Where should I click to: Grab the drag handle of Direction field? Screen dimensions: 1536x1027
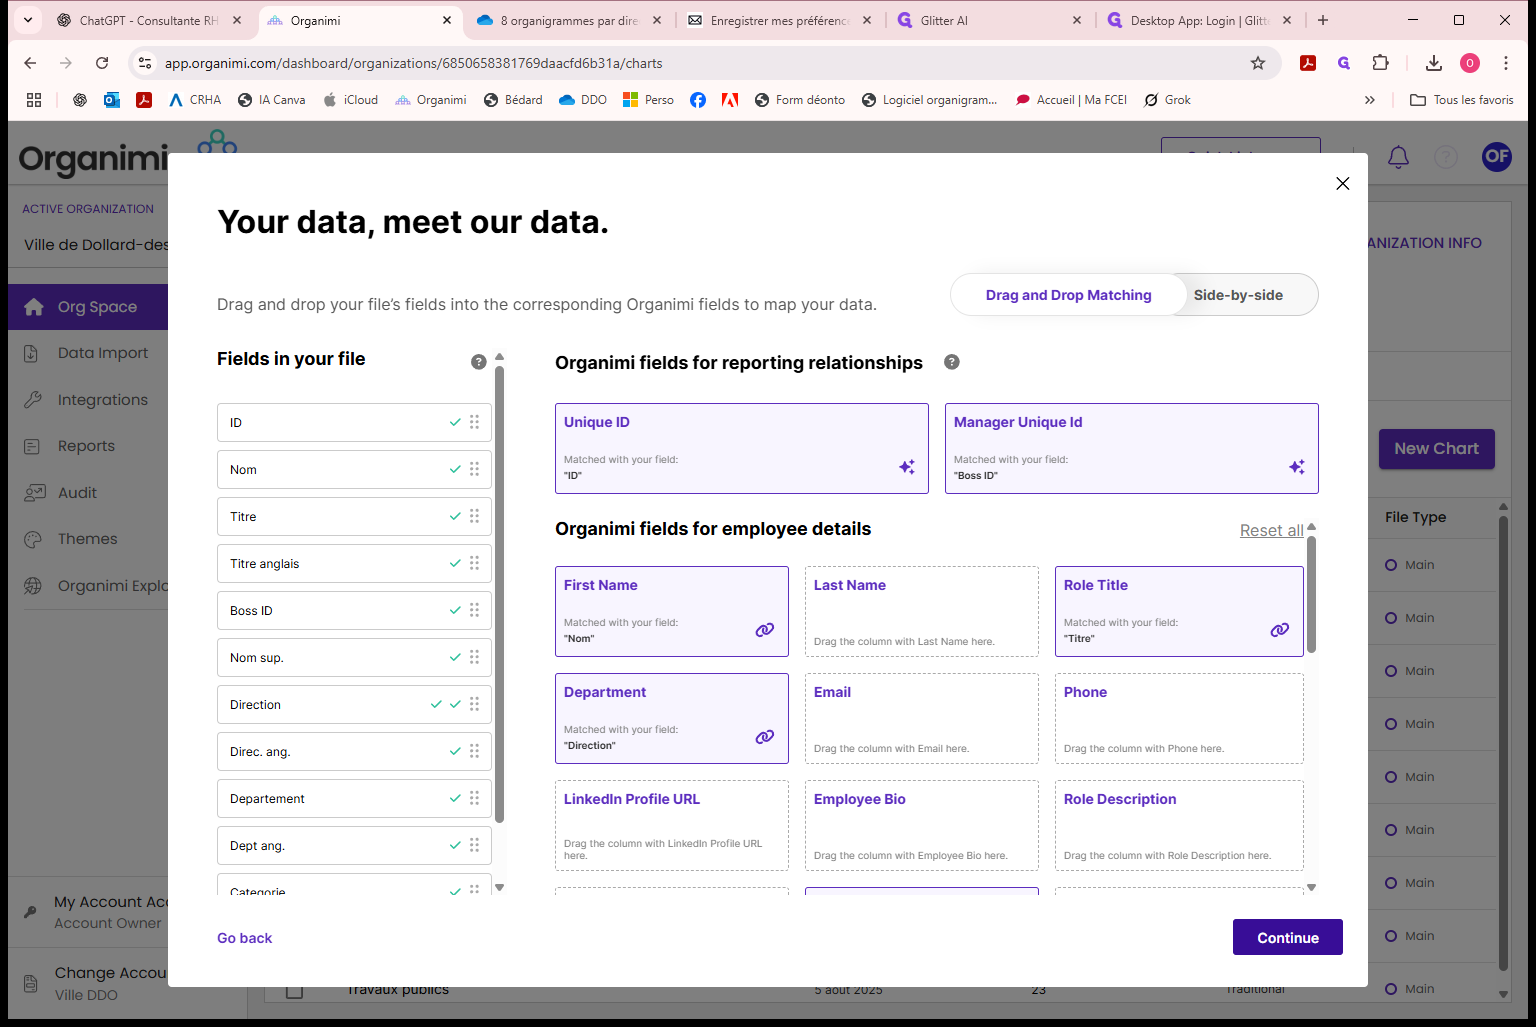tap(475, 704)
